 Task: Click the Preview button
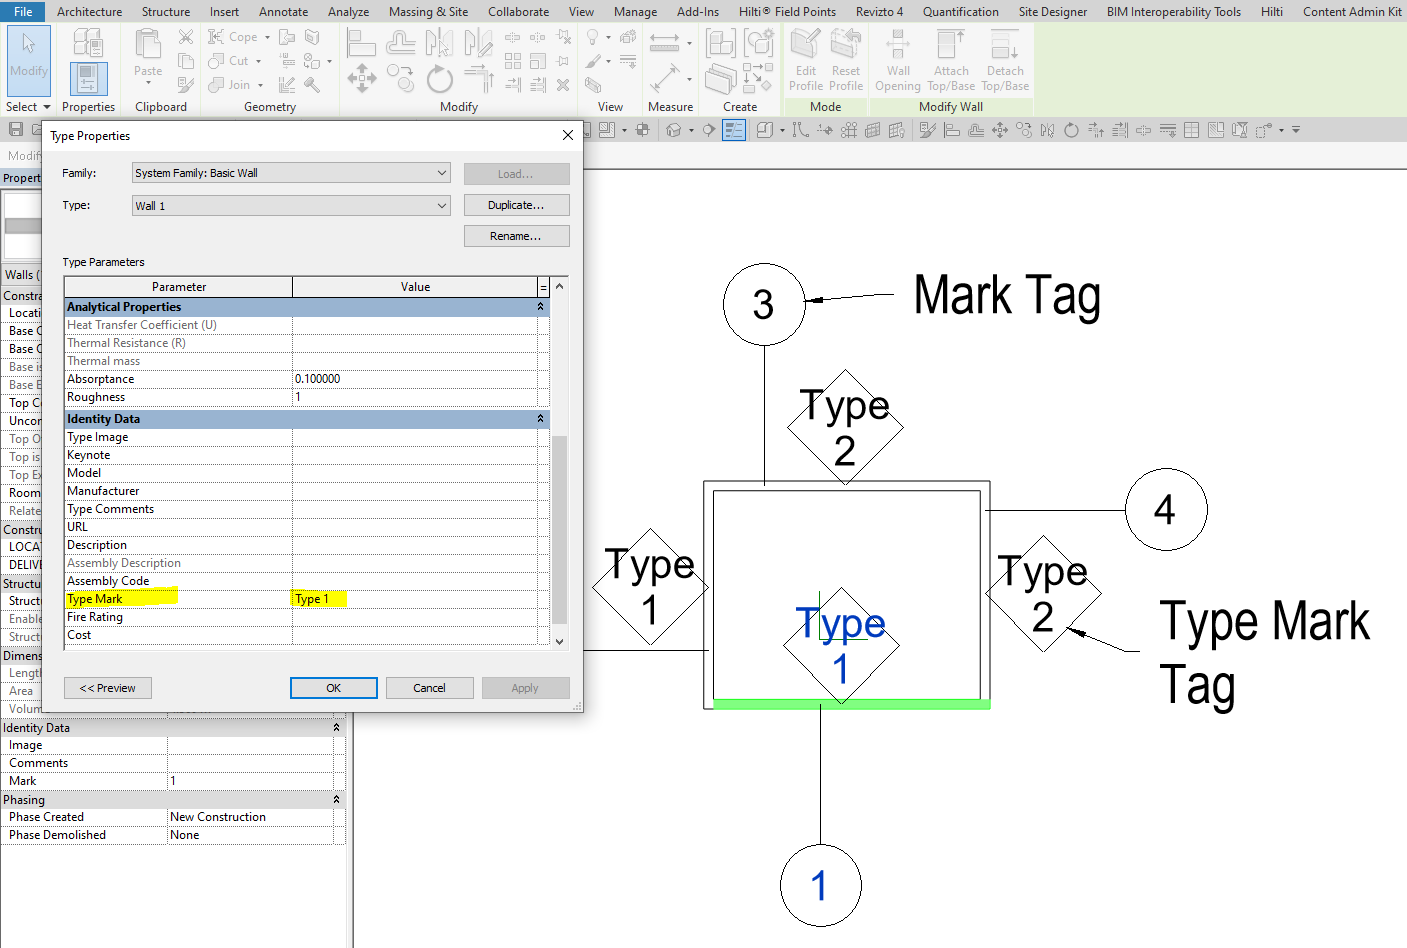tap(107, 687)
